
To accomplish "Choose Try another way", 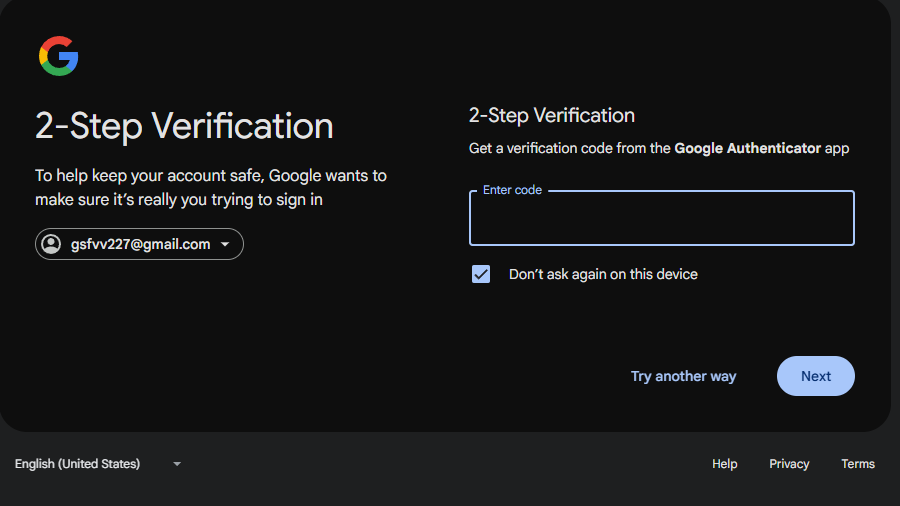I will click(683, 376).
